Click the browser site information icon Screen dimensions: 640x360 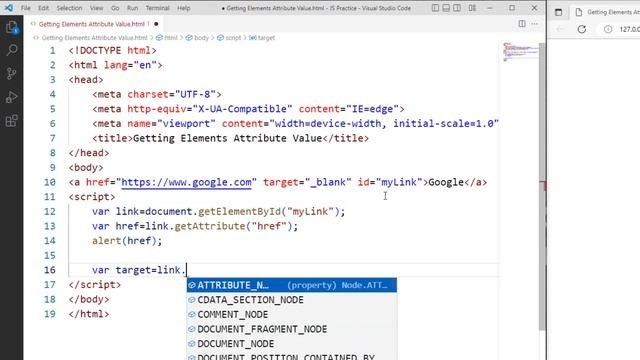click(608, 29)
